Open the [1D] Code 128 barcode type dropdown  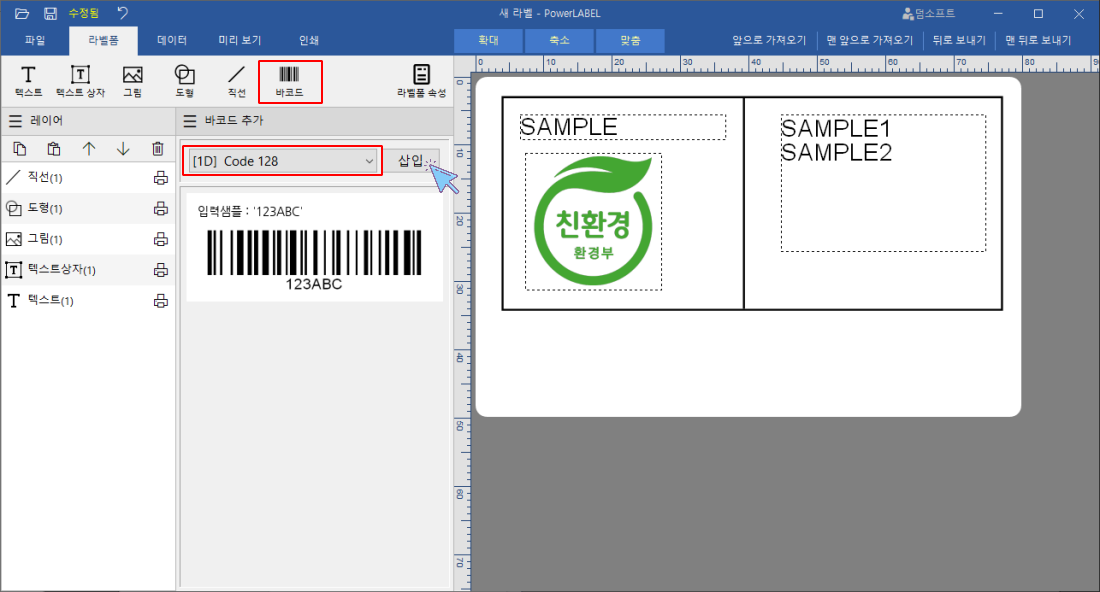pyautogui.click(x=283, y=161)
